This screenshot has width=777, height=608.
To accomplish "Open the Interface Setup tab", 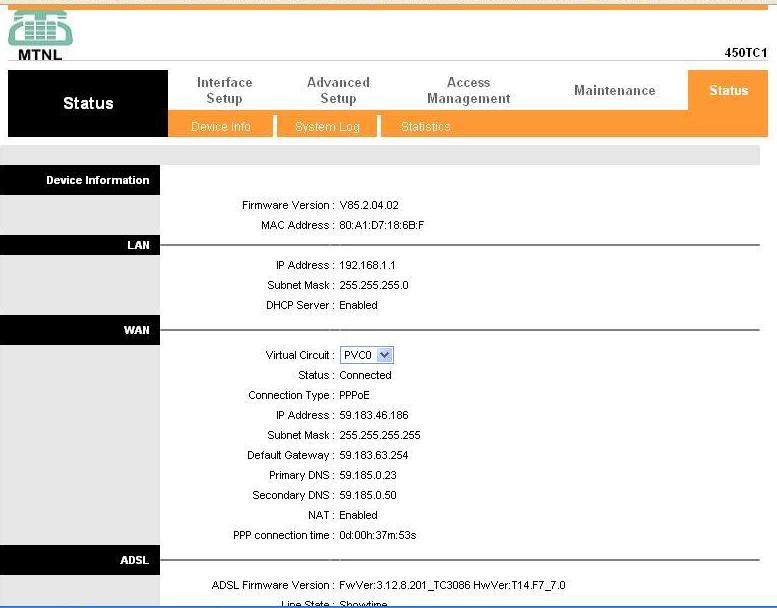I will (x=224, y=90).
